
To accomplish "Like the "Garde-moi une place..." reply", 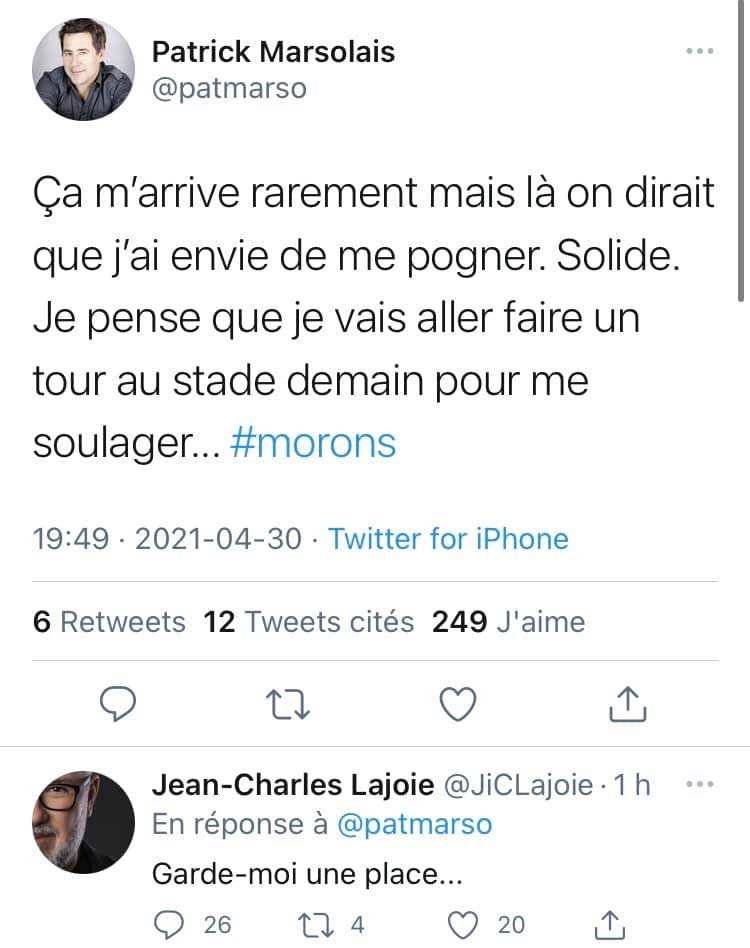I will point(463,924).
